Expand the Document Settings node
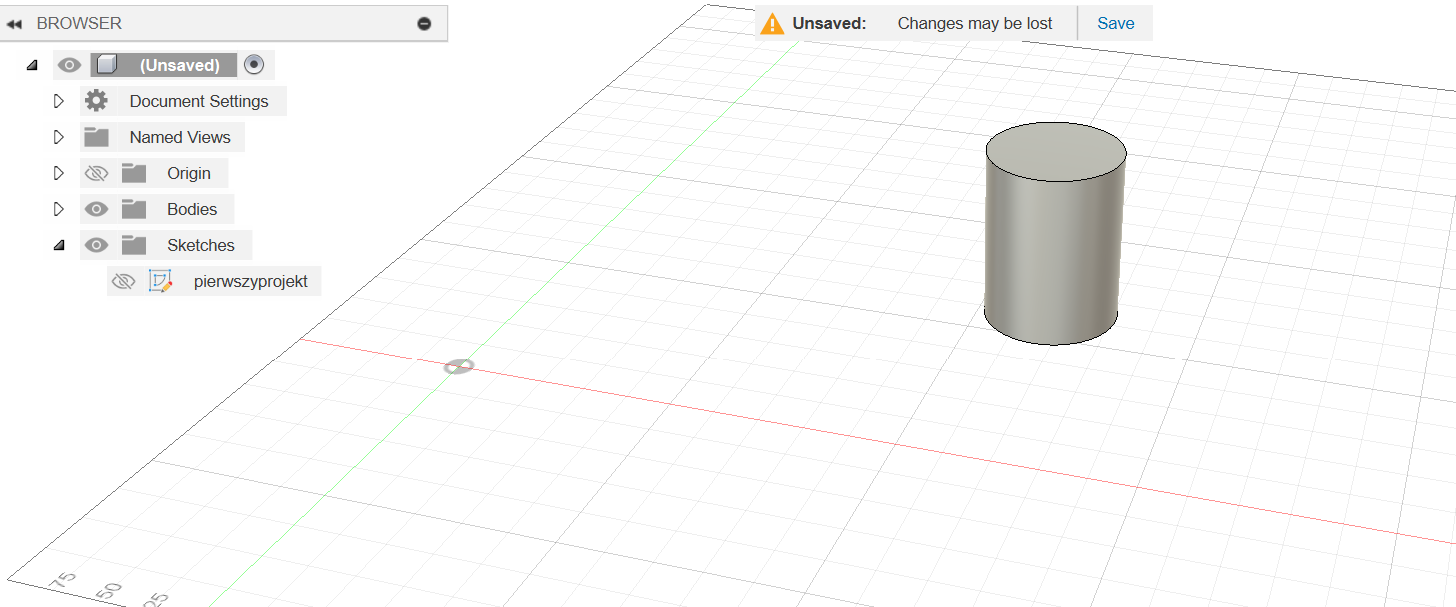1456x607 pixels. pyautogui.click(x=59, y=101)
